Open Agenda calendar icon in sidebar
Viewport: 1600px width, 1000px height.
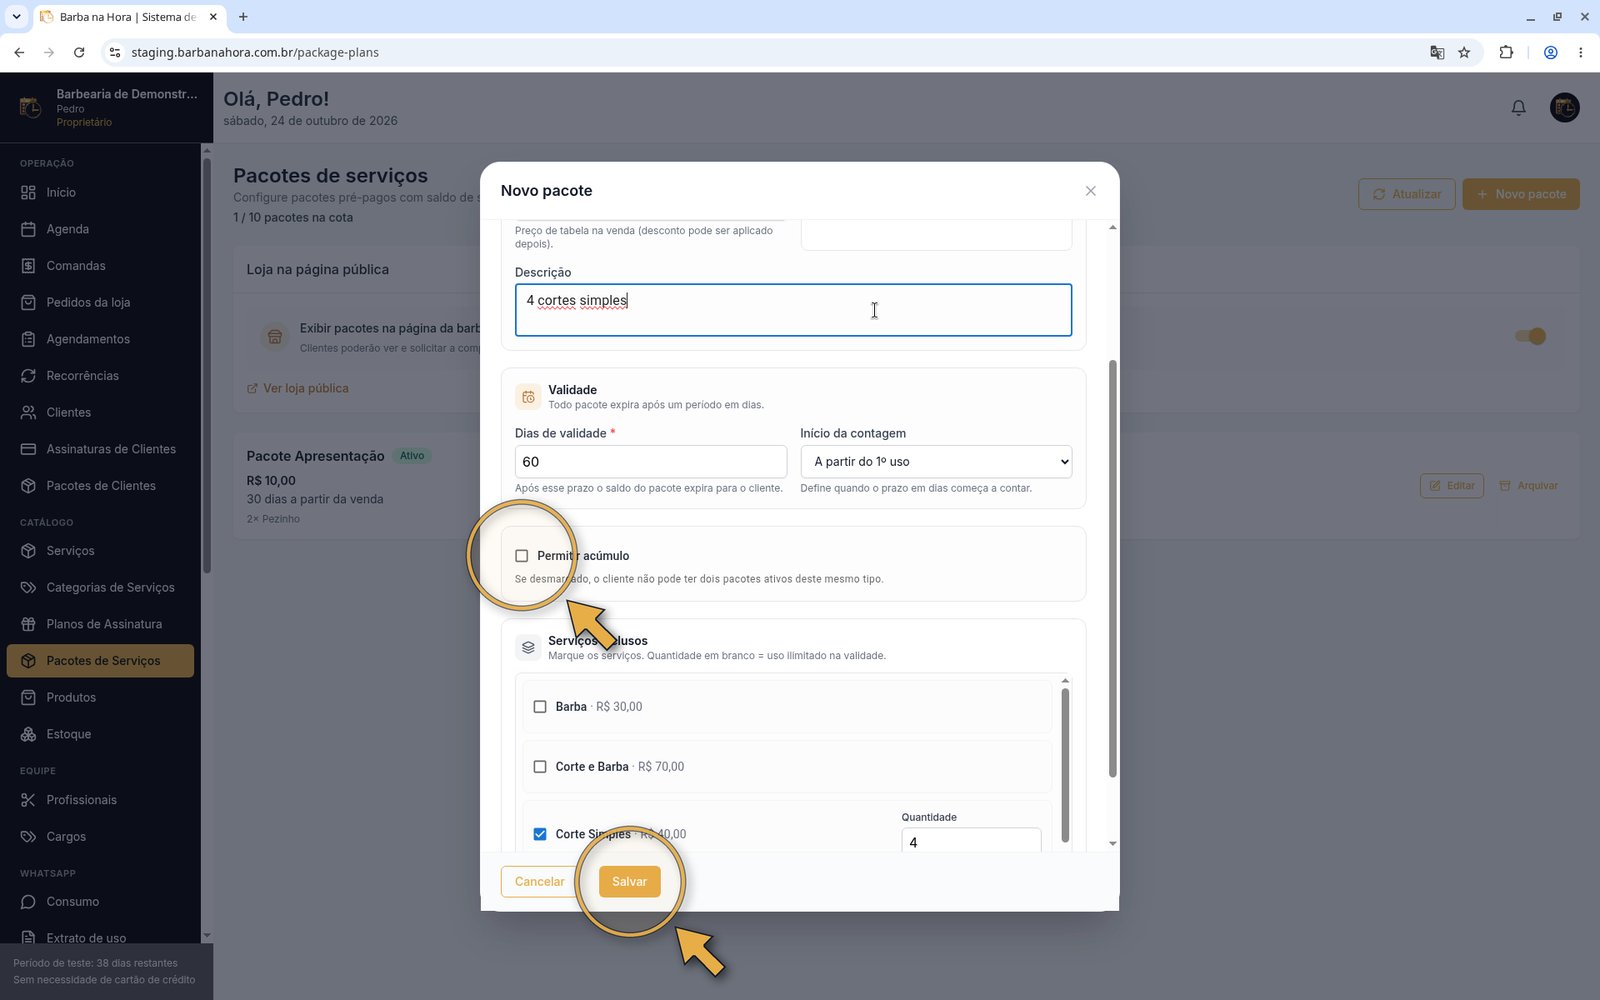[28, 229]
